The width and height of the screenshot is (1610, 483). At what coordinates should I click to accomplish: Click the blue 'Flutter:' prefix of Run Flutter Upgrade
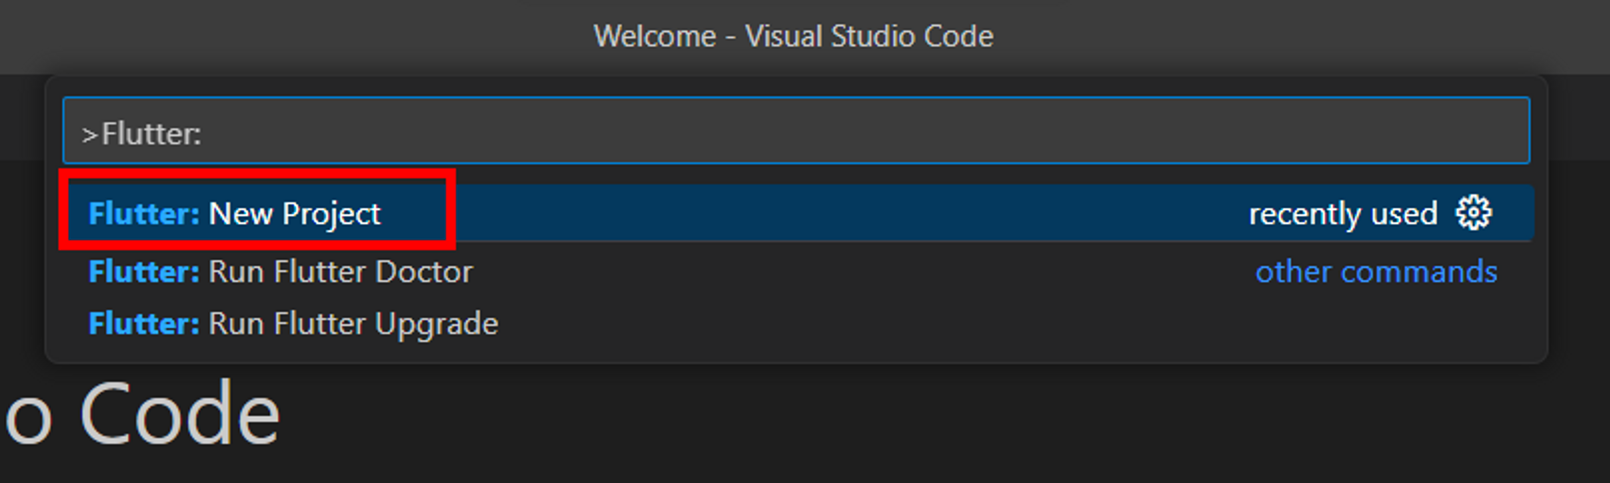point(144,323)
